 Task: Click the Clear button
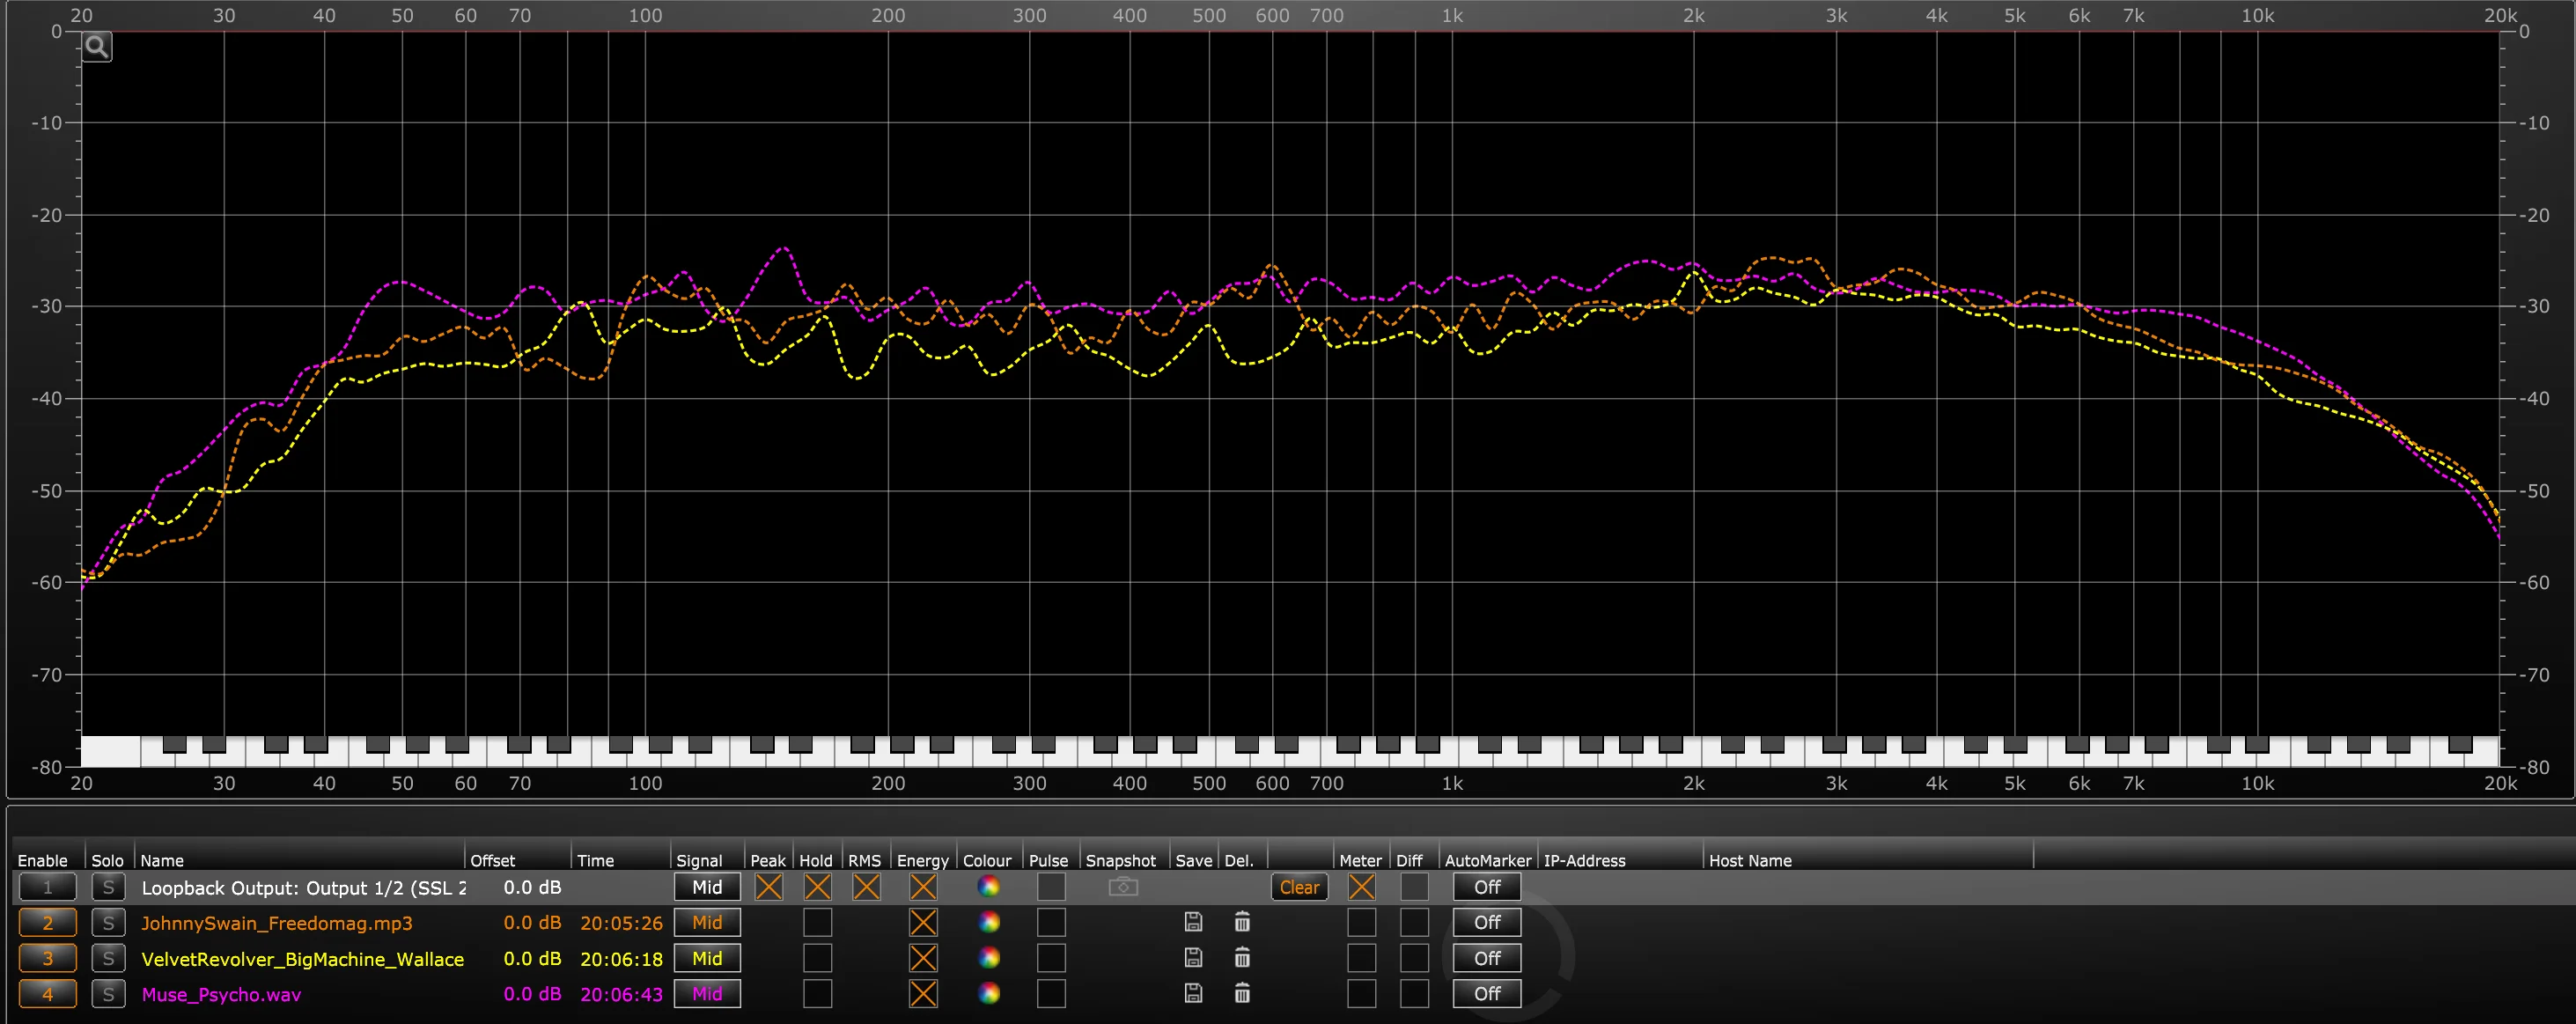click(x=1299, y=887)
